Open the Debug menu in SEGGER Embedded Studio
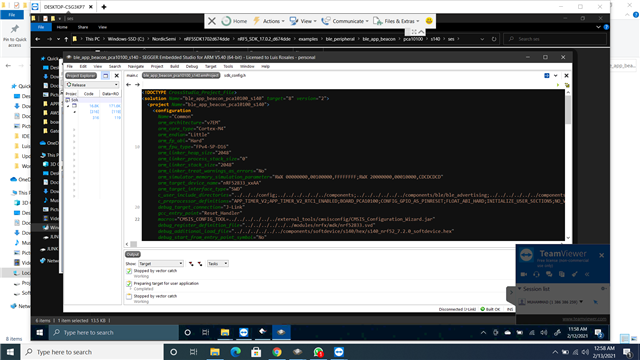This screenshot has width=640, height=360. click(x=191, y=66)
